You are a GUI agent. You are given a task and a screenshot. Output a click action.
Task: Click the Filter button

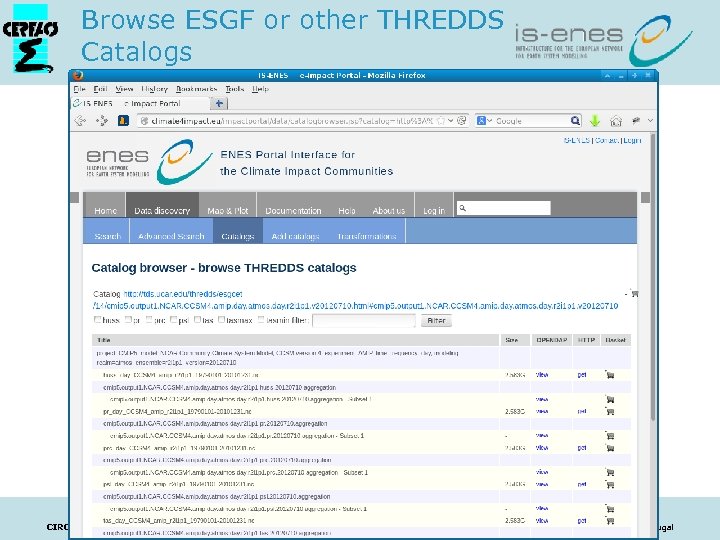(x=436, y=321)
